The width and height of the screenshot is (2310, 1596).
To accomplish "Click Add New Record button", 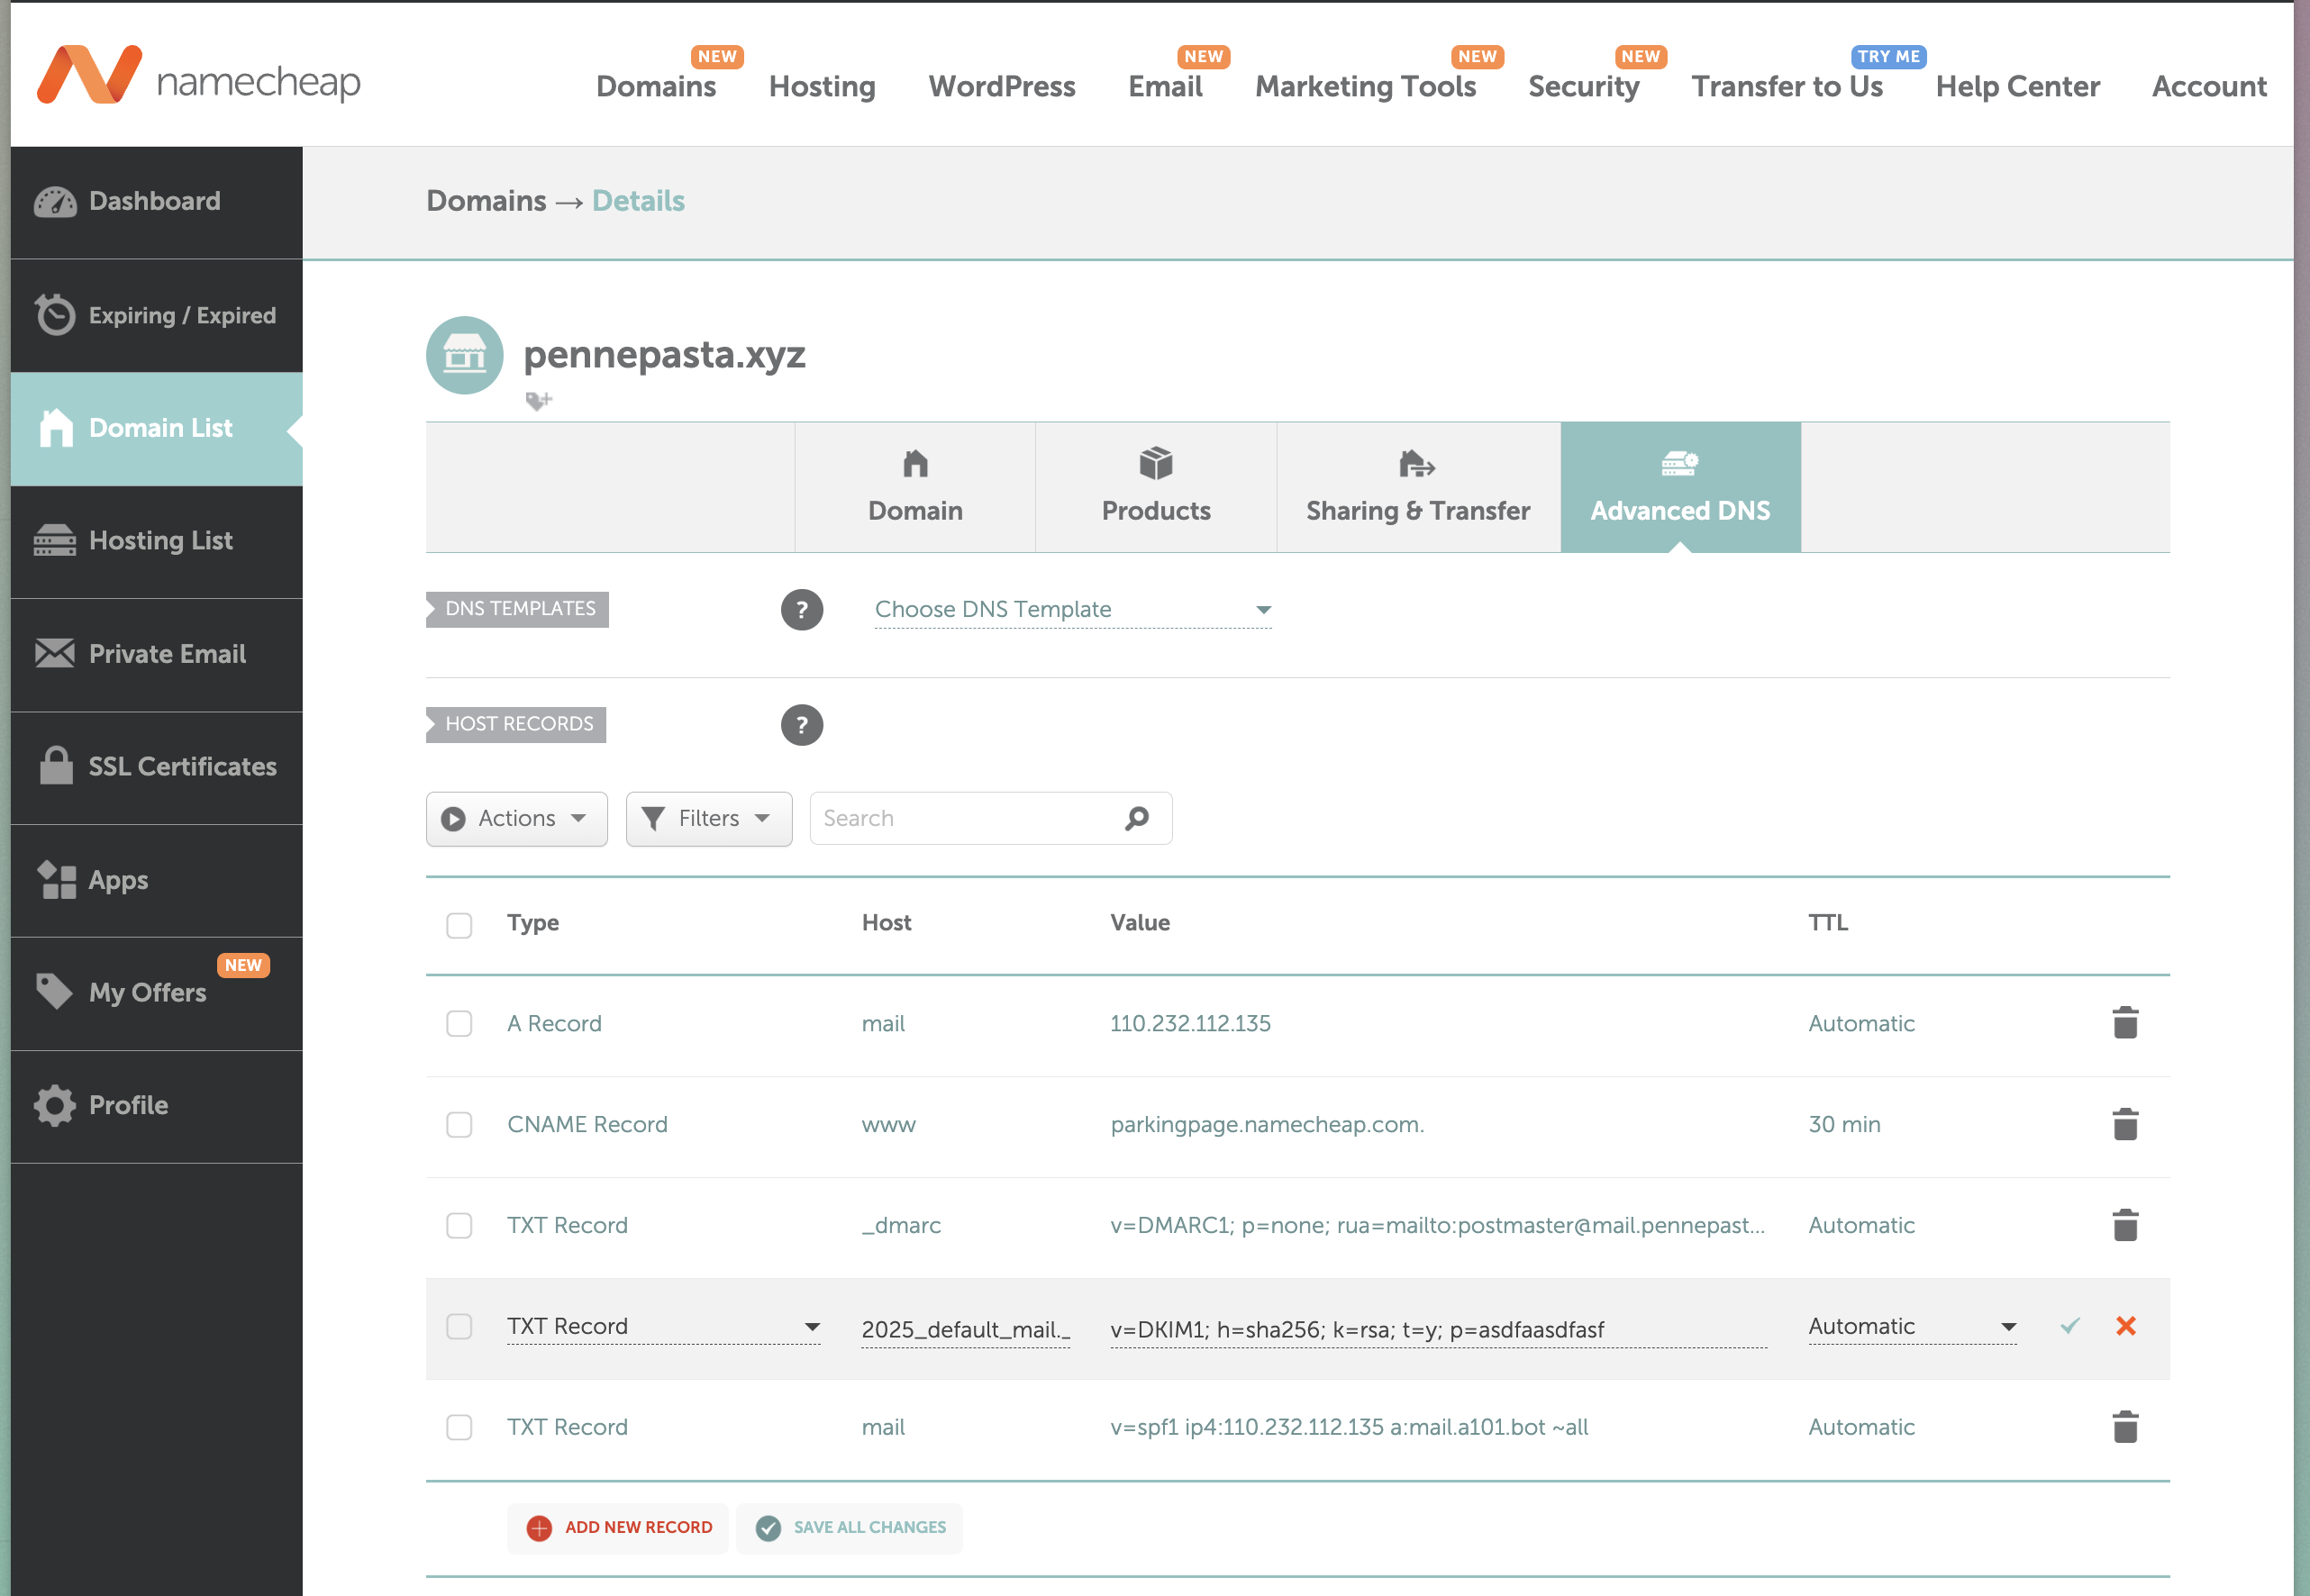I will [x=619, y=1528].
